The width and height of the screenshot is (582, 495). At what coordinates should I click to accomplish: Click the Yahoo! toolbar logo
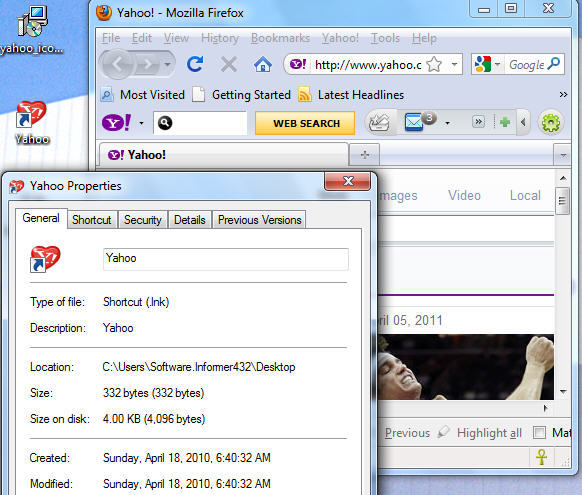116,122
